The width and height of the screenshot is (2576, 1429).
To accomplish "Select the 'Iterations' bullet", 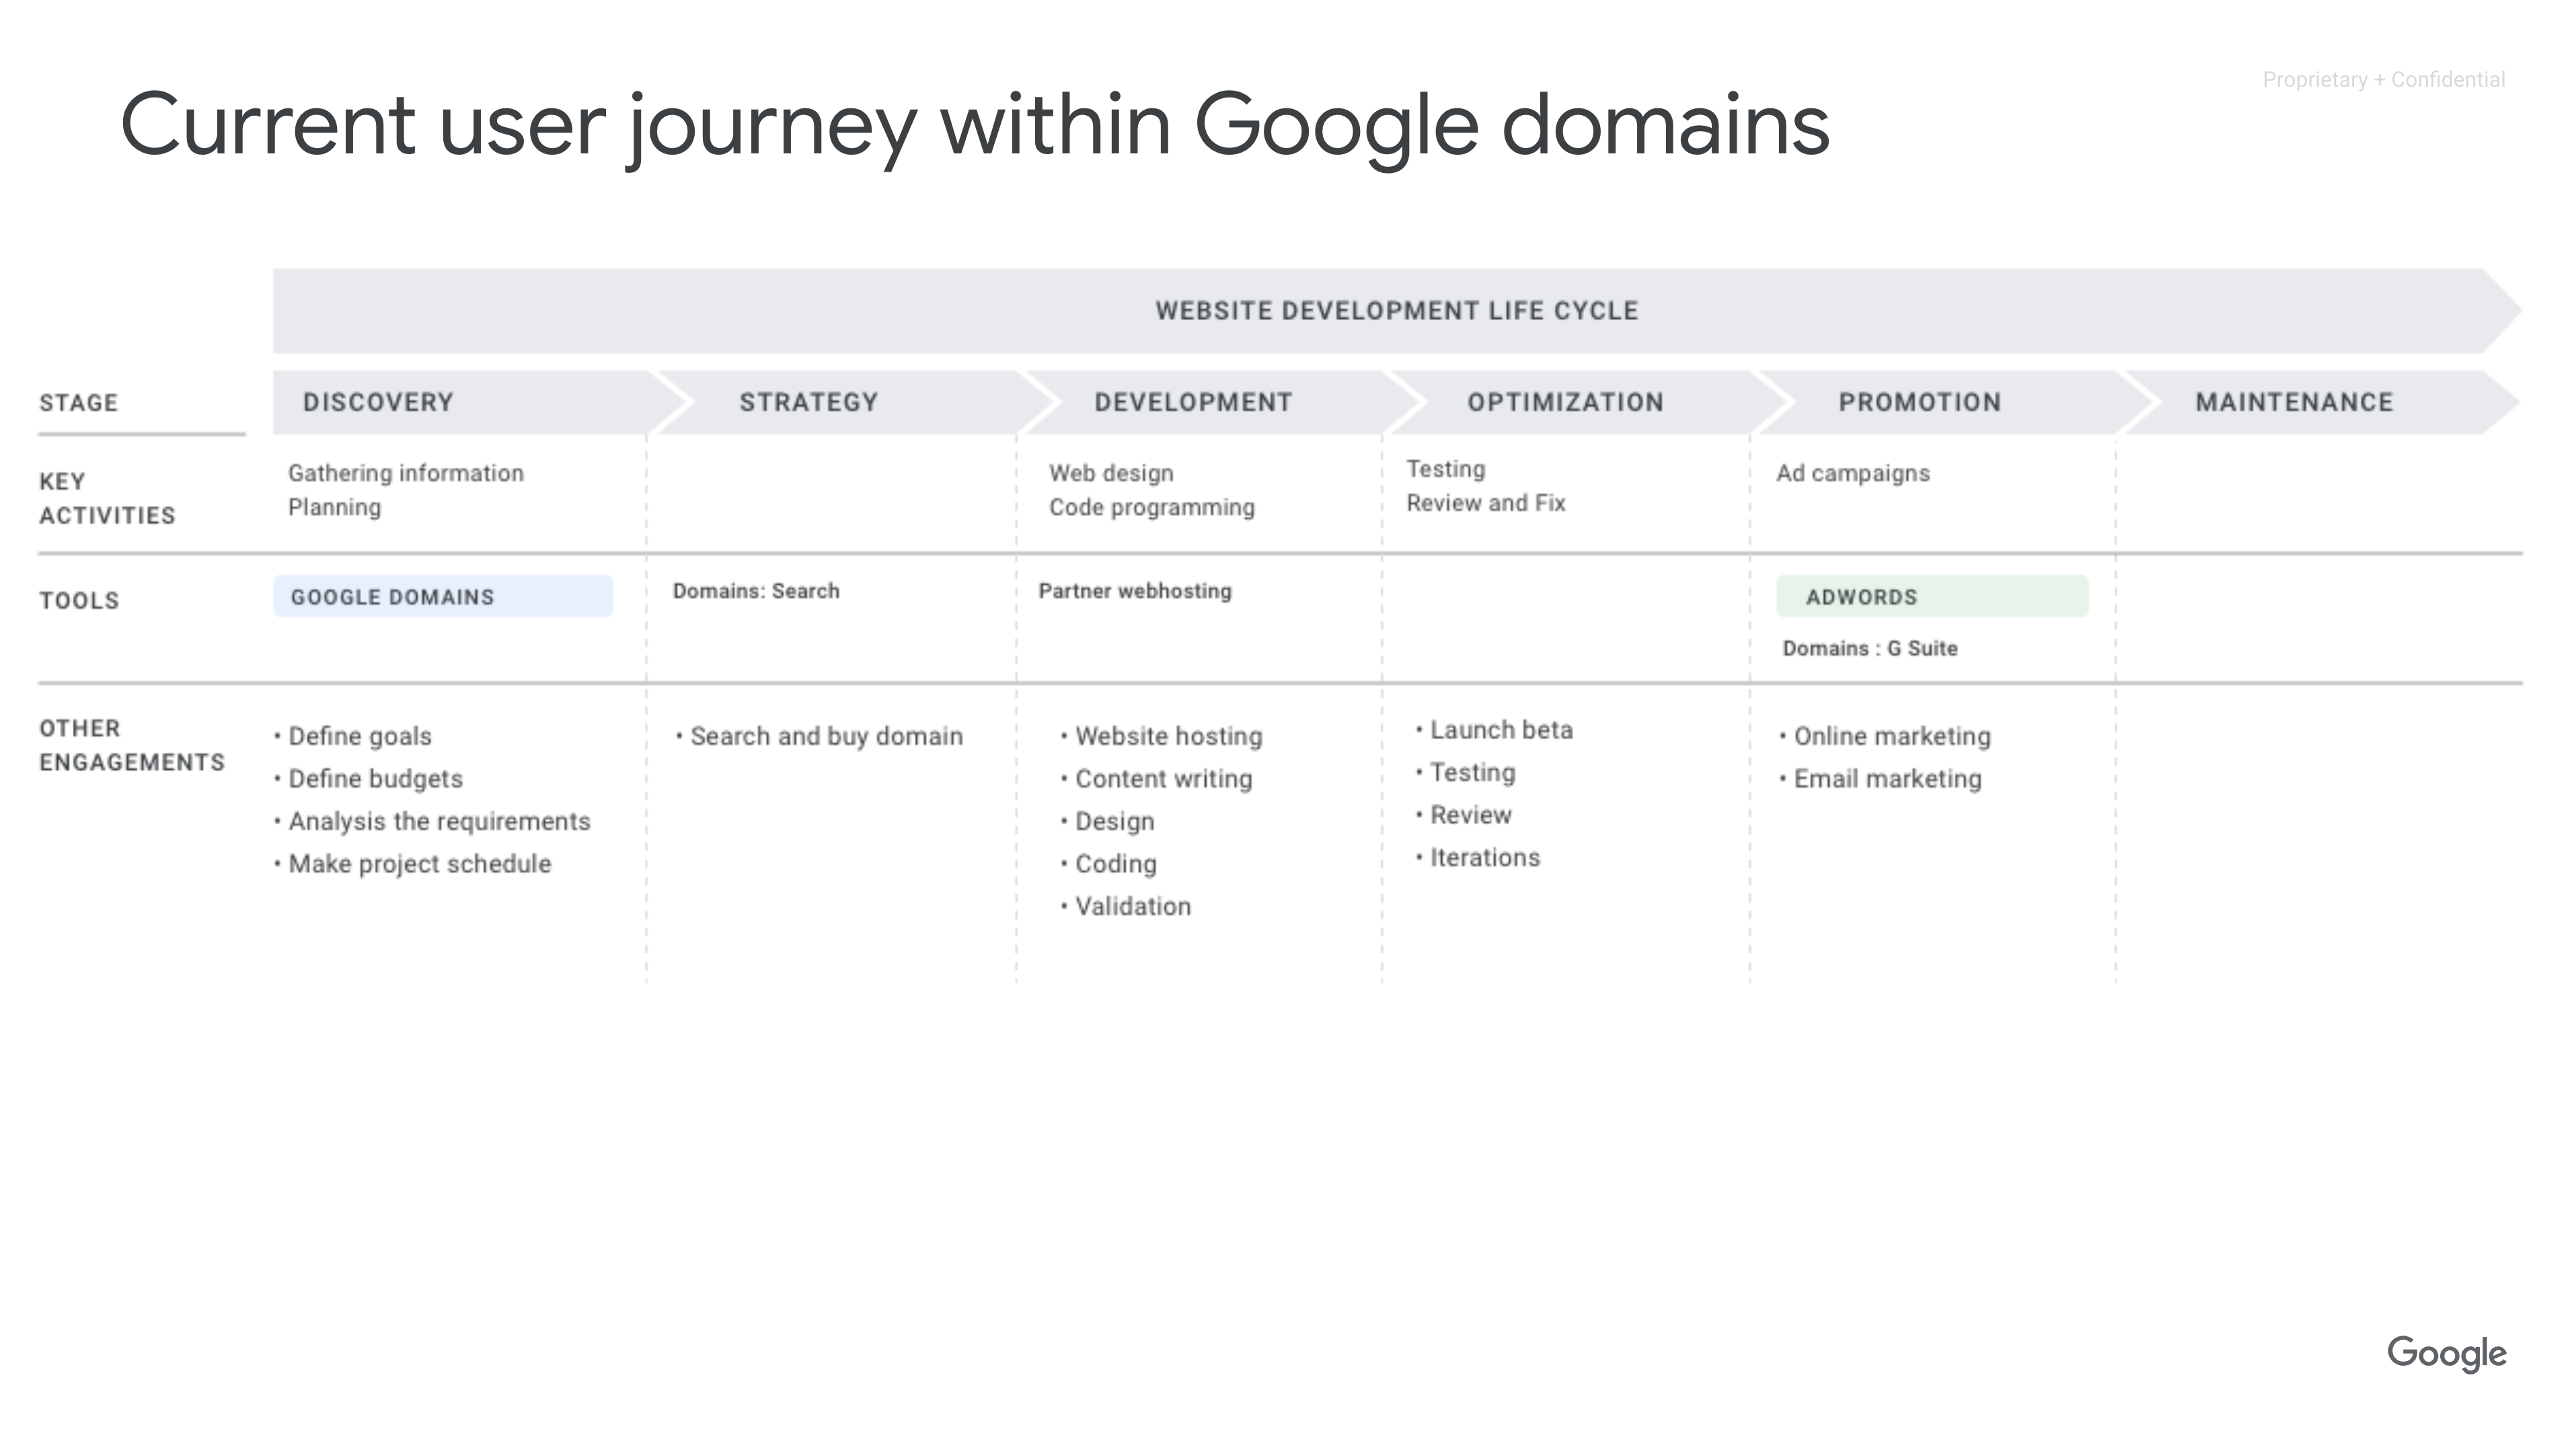I will click(x=1478, y=857).
